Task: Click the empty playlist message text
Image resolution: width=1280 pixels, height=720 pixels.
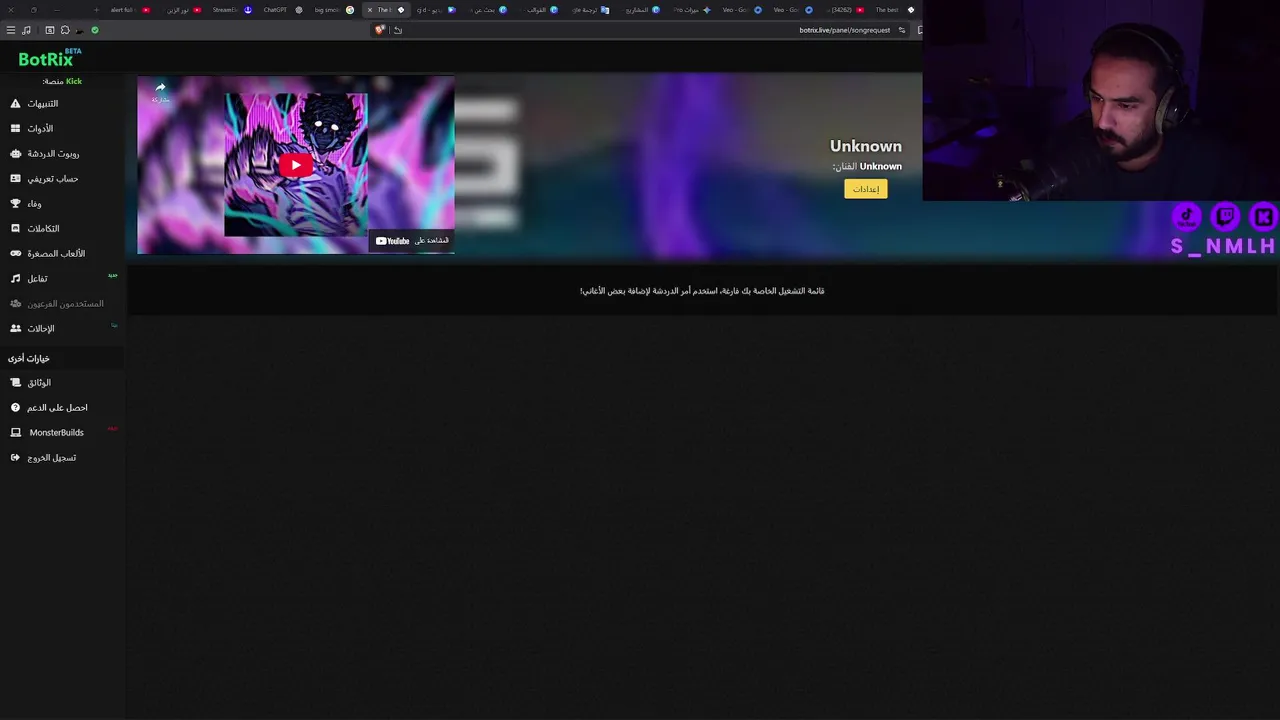Action: pos(702,291)
